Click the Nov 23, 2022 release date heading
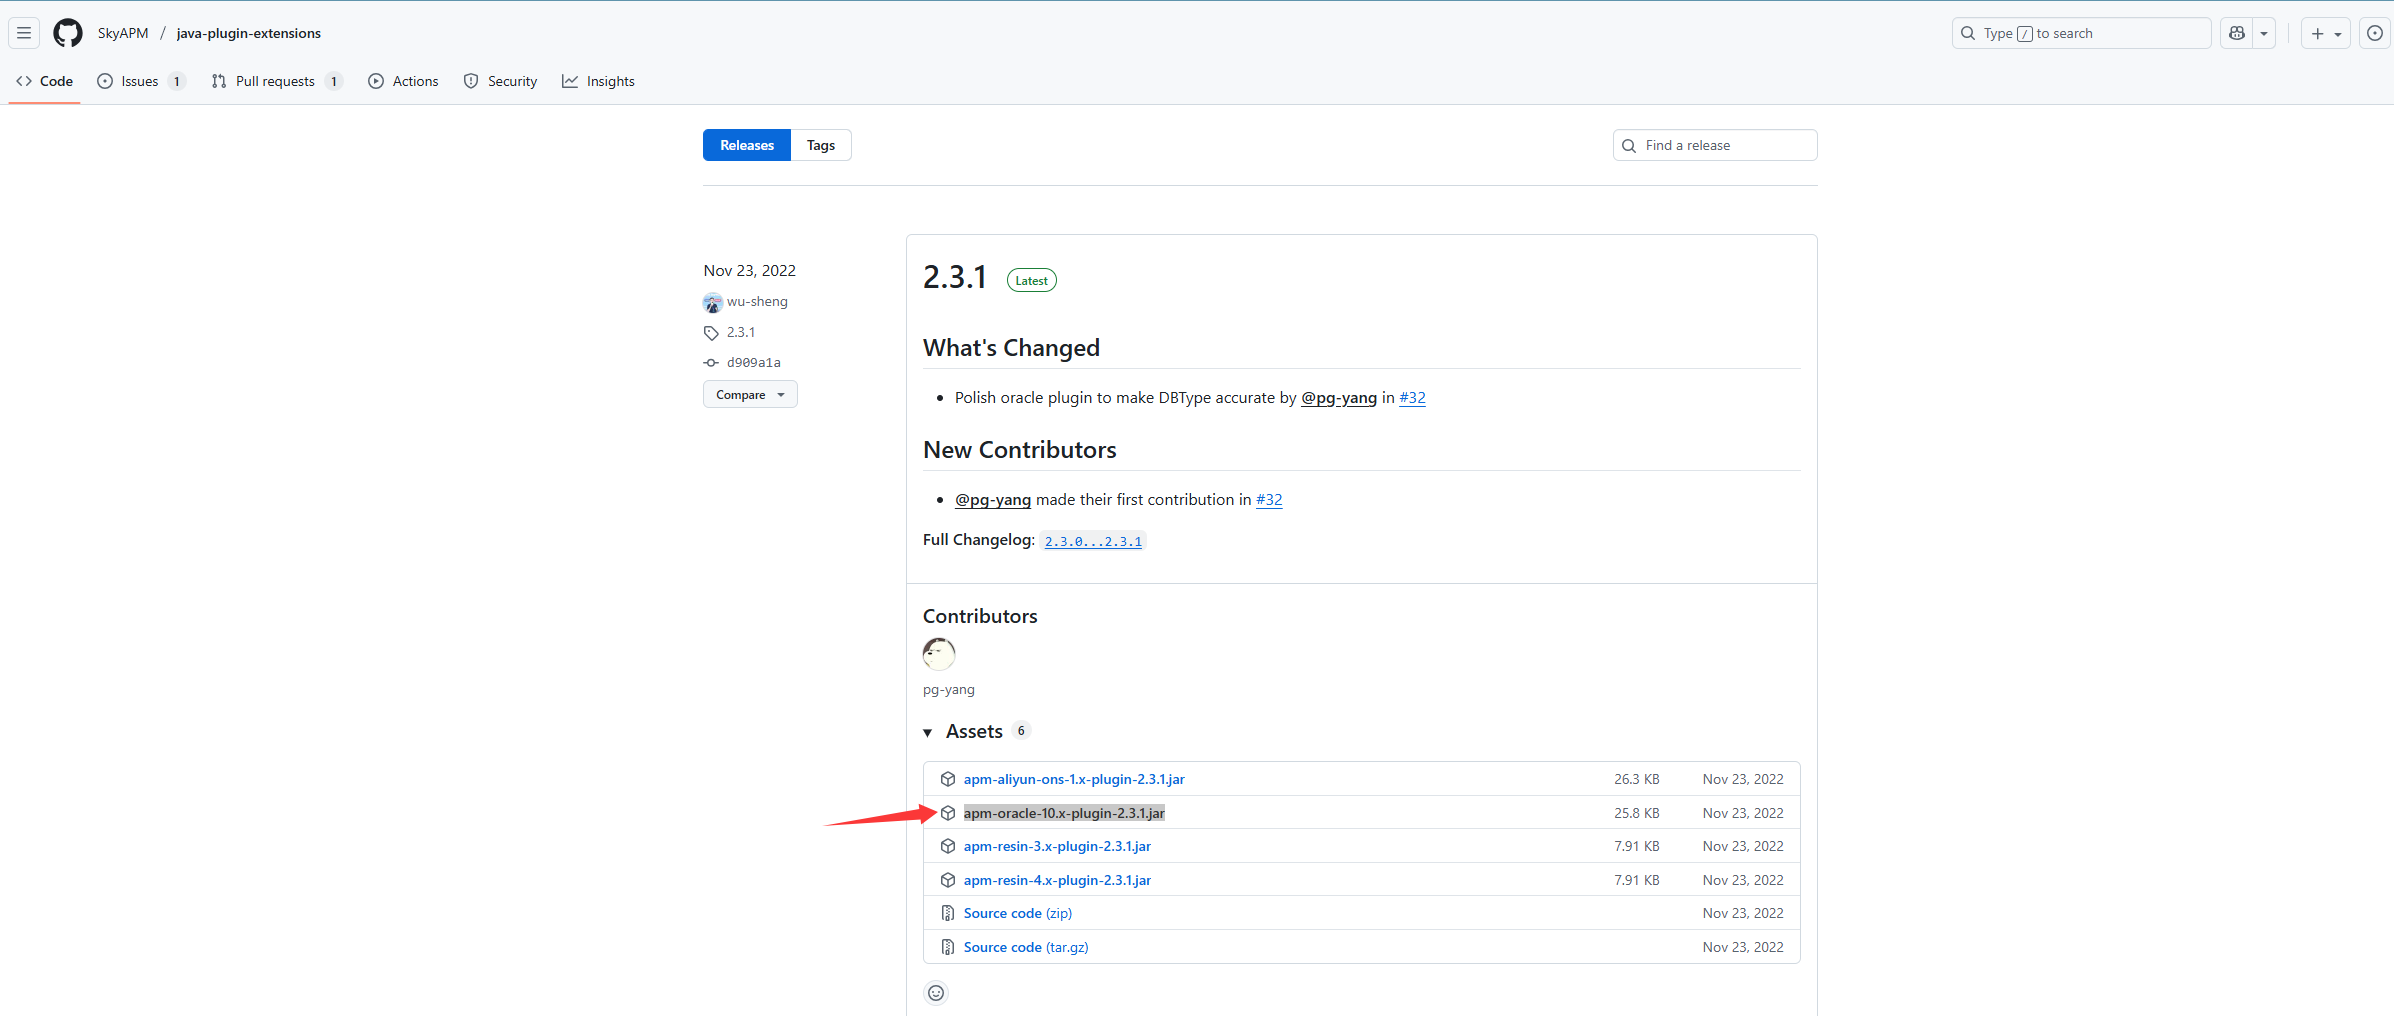Image resolution: width=2394 pixels, height=1016 pixels. tap(750, 270)
